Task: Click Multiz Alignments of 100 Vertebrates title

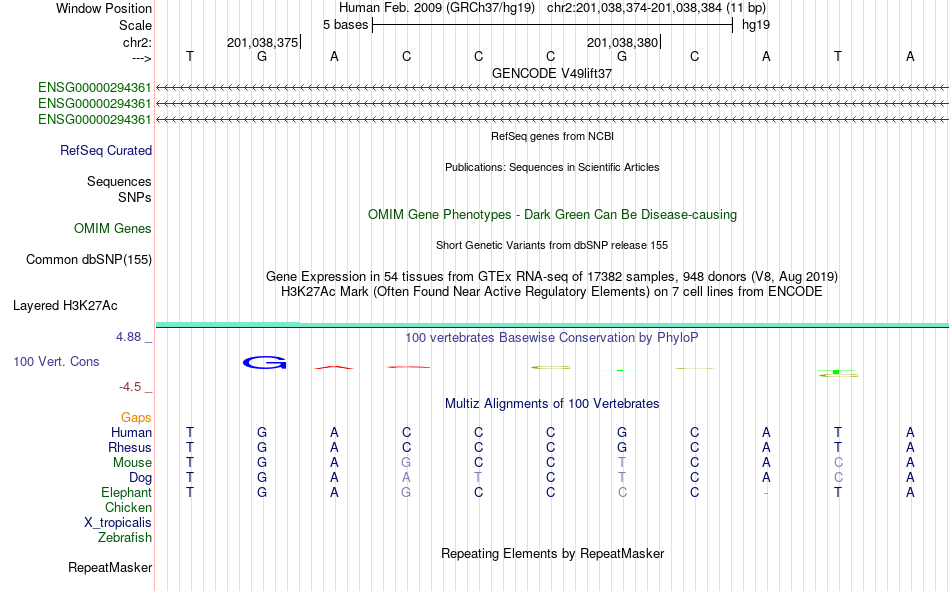Action: (552, 404)
